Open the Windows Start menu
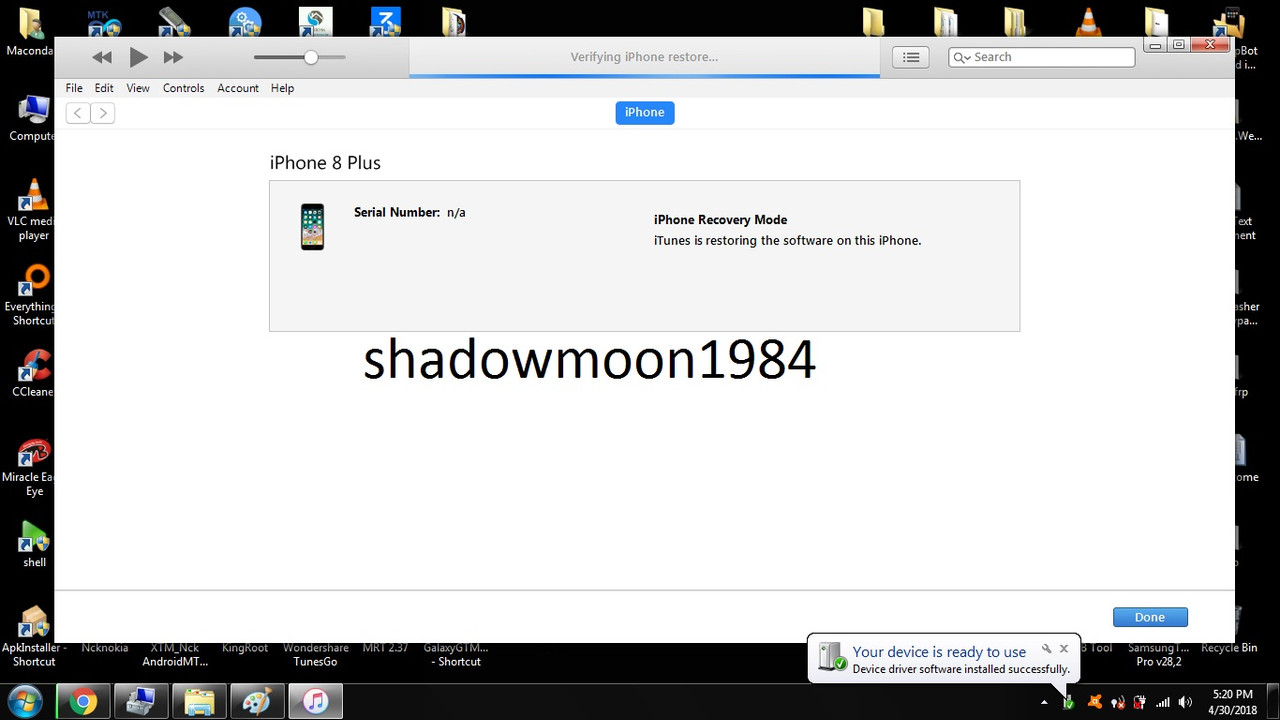The width and height of the screenshot is (1280, 720). [23, 701]
